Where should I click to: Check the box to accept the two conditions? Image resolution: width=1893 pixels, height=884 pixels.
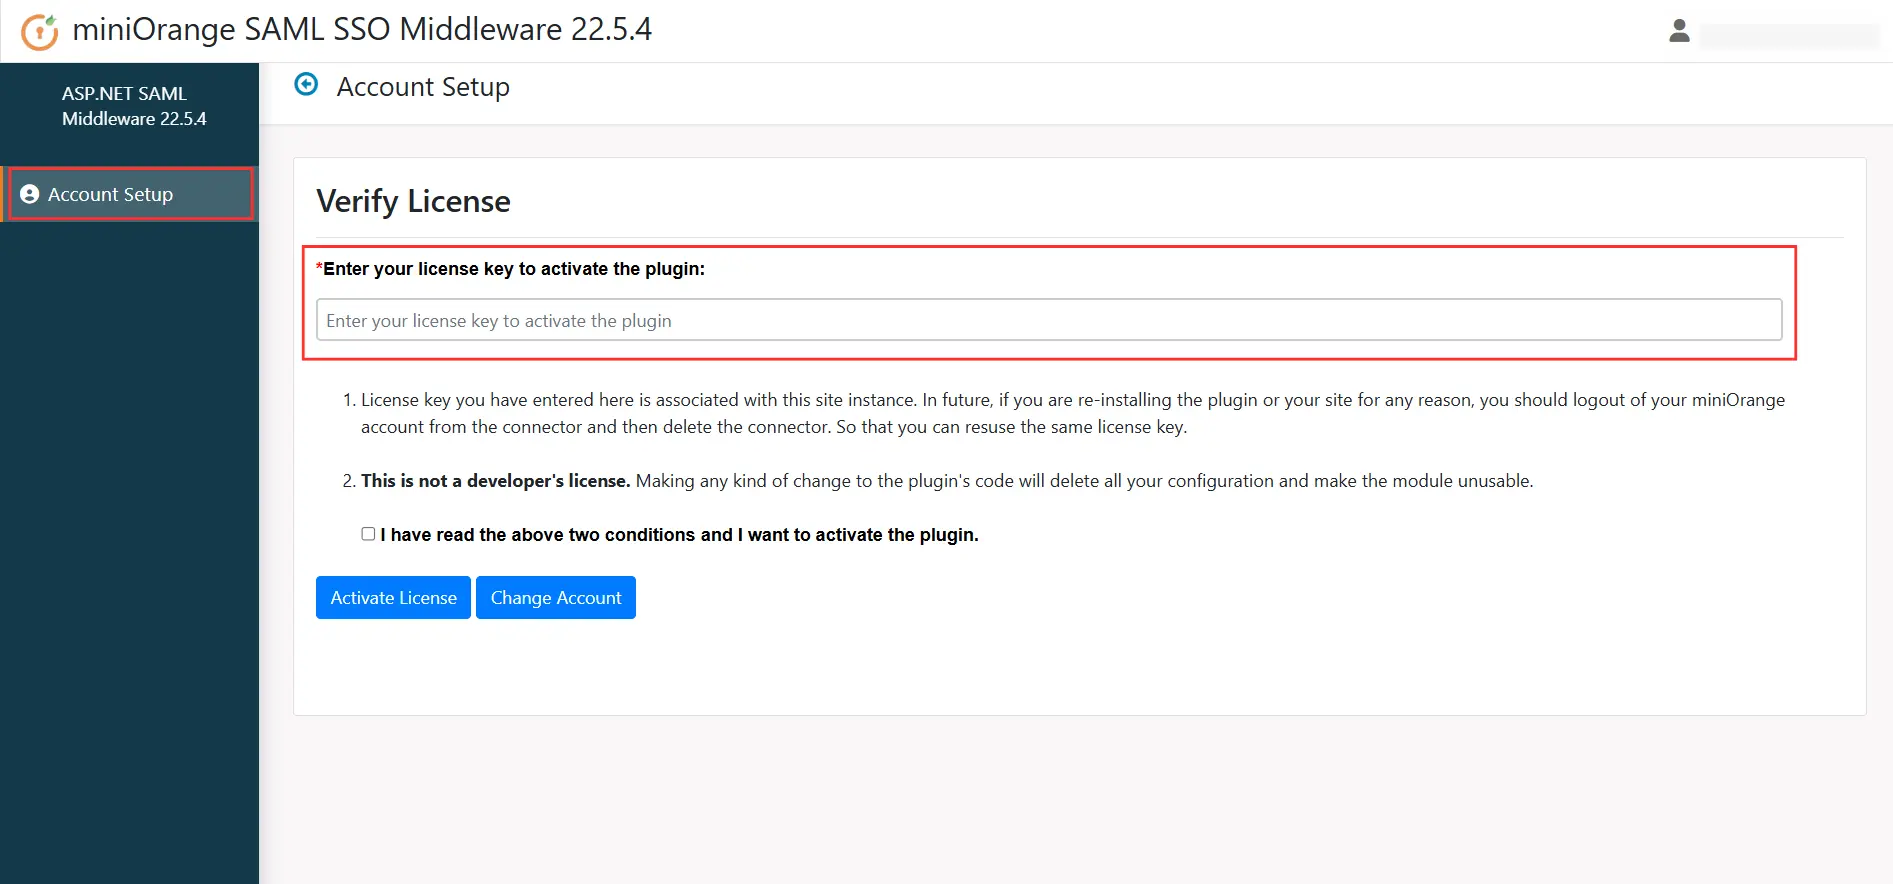click(x=368, y=534)
